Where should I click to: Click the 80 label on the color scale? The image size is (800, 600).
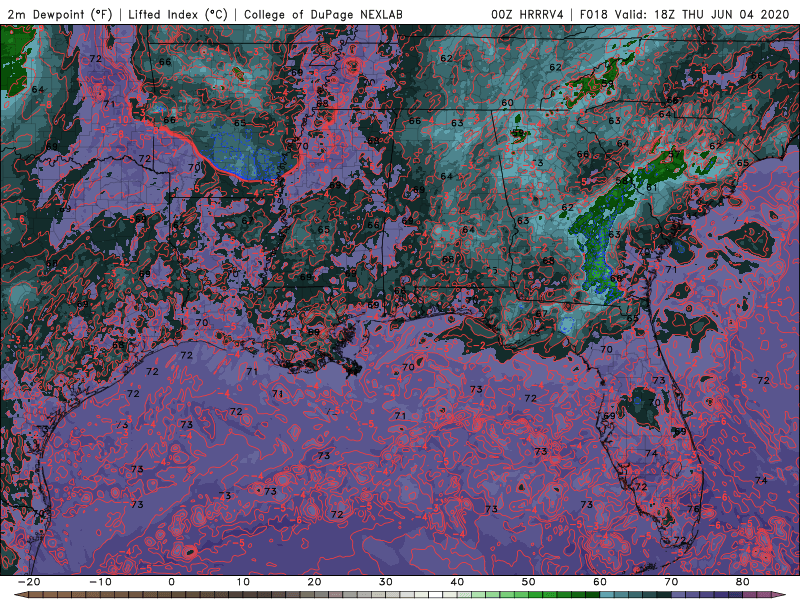[x=743, y=582]
